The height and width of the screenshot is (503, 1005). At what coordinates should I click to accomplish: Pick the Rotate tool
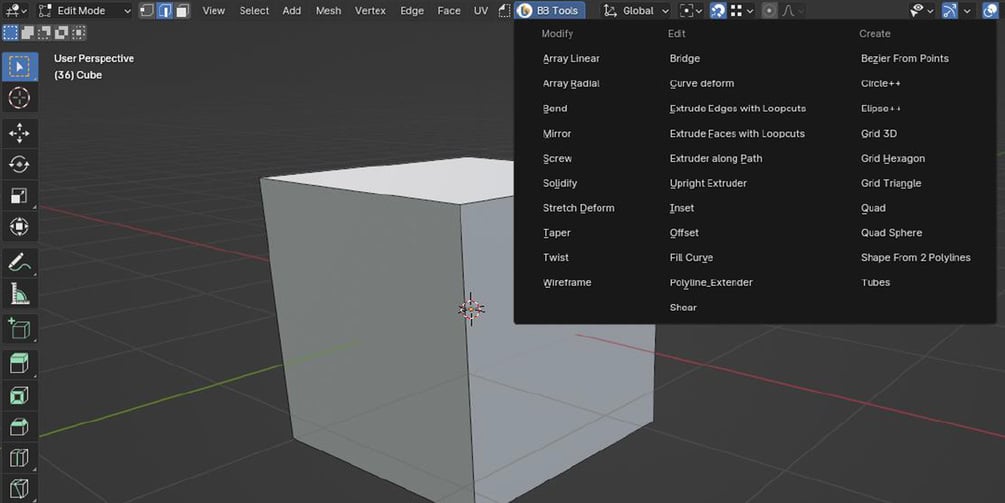[19, 165]
